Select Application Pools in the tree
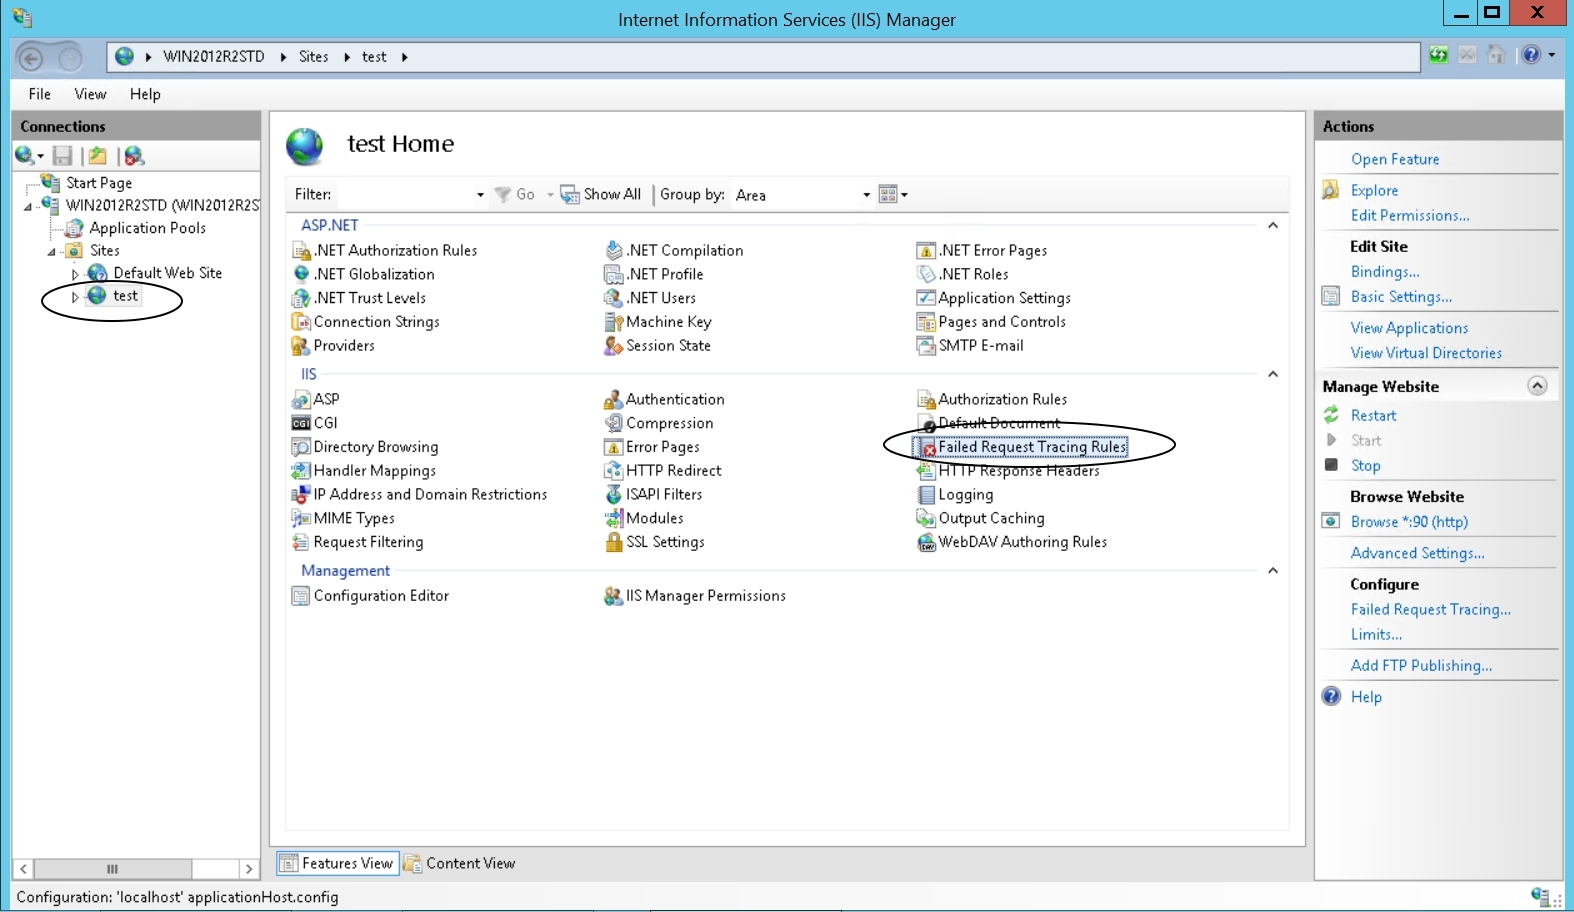Viewport: 1574px width, 912px height. (x=147, y=228)
